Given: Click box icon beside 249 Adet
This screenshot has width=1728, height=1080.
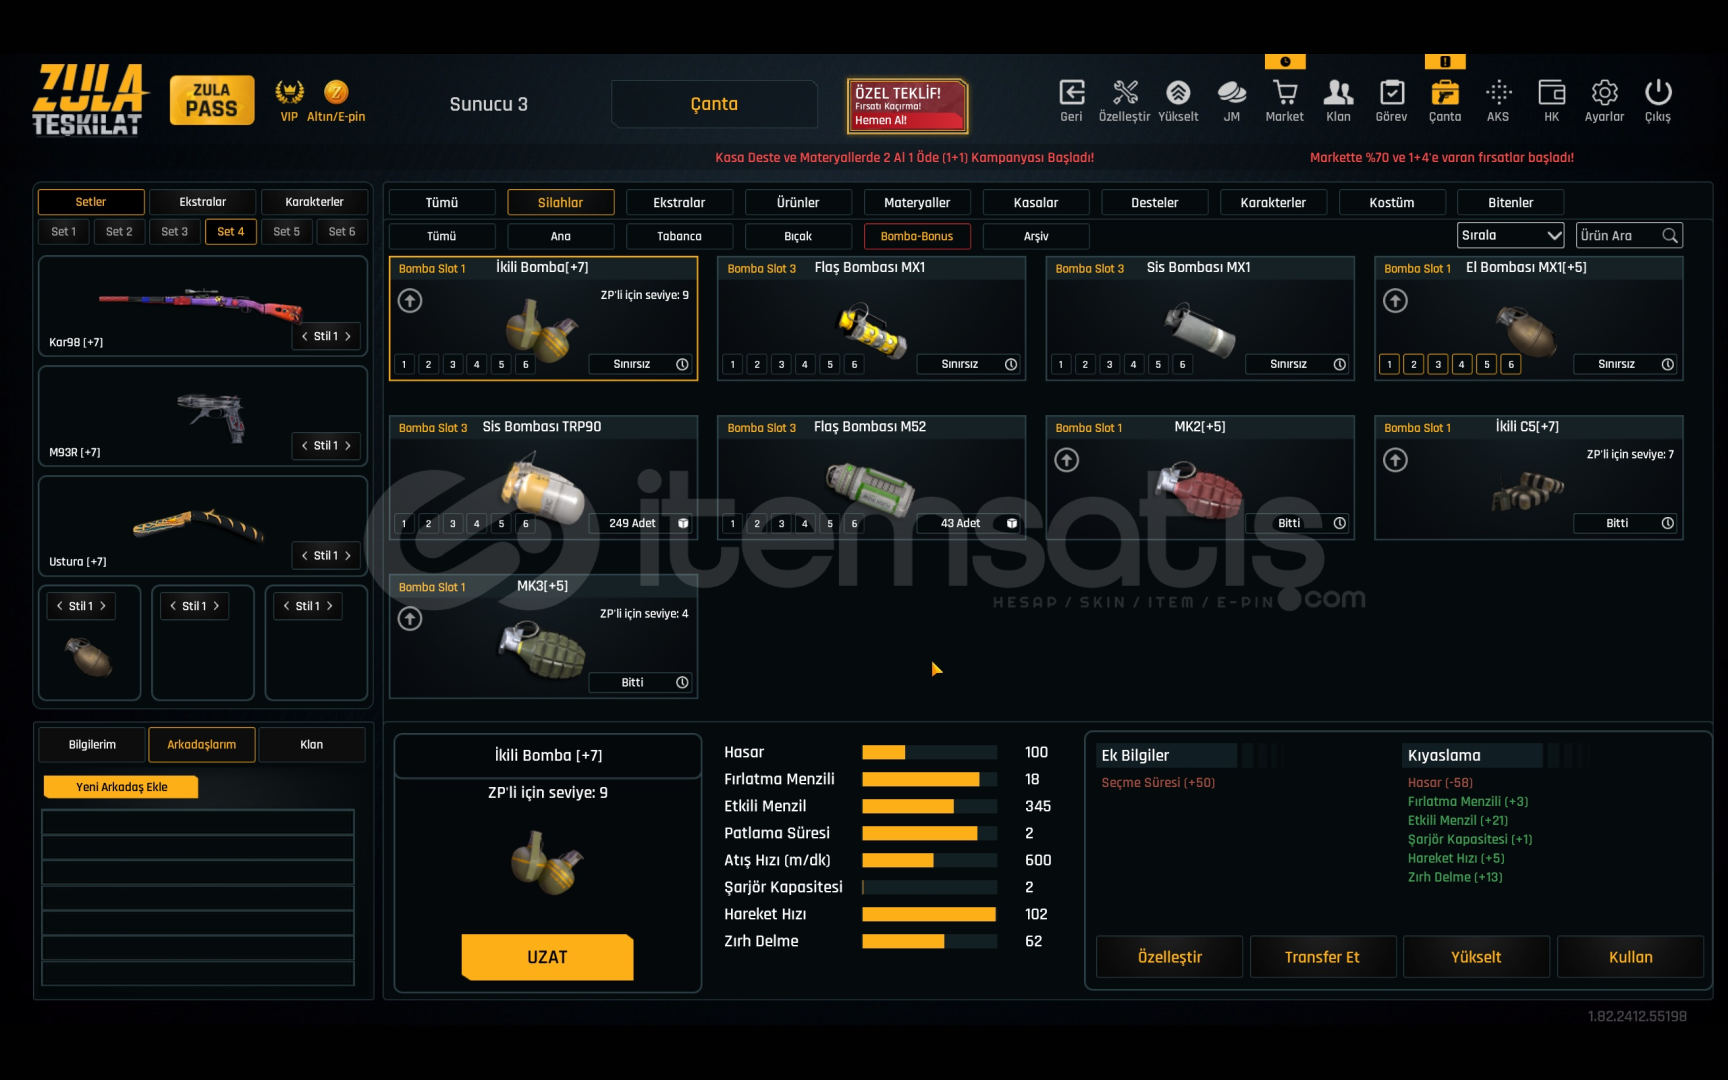Looking at the screenshot, I should point(683,523).
